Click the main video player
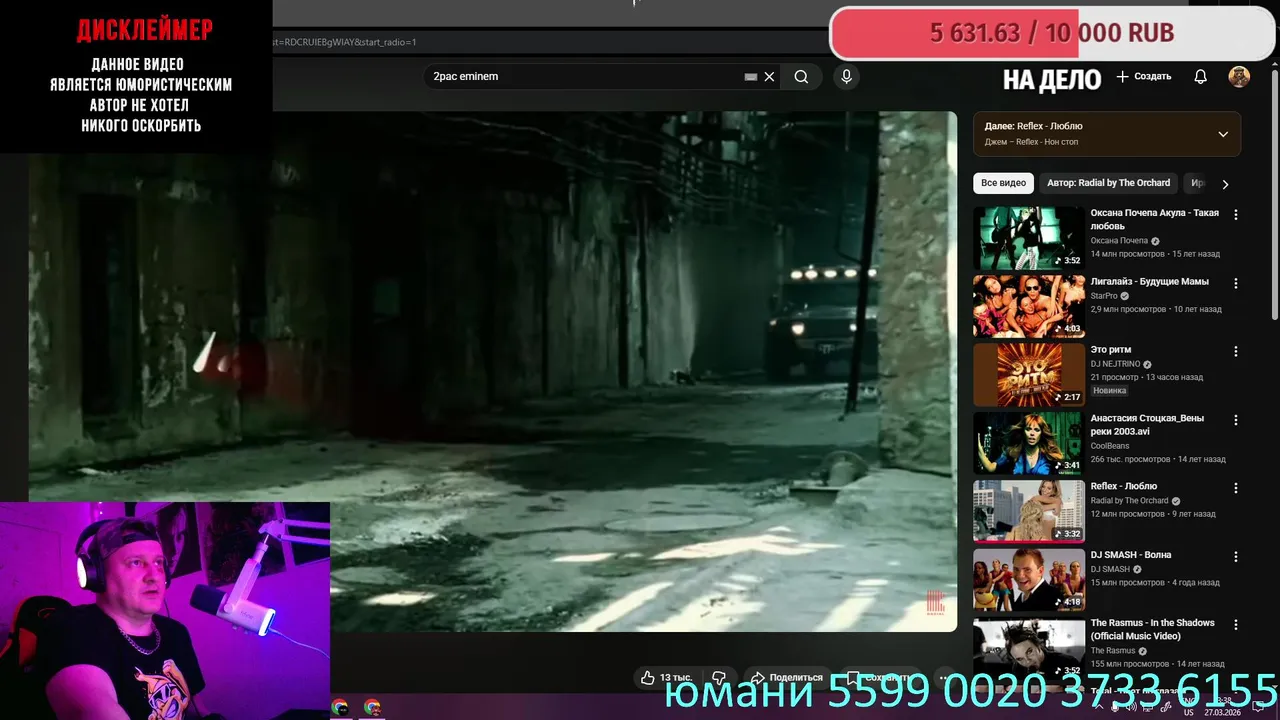The image size is (1280, 720). 493,371
